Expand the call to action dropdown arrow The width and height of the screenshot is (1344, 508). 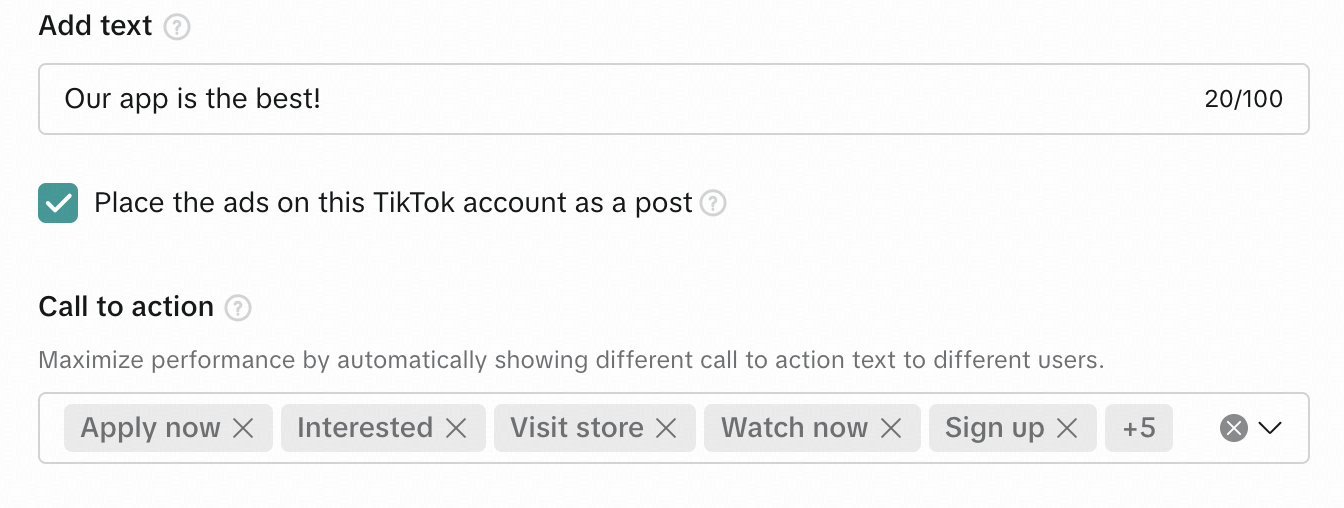(1270, 428)
